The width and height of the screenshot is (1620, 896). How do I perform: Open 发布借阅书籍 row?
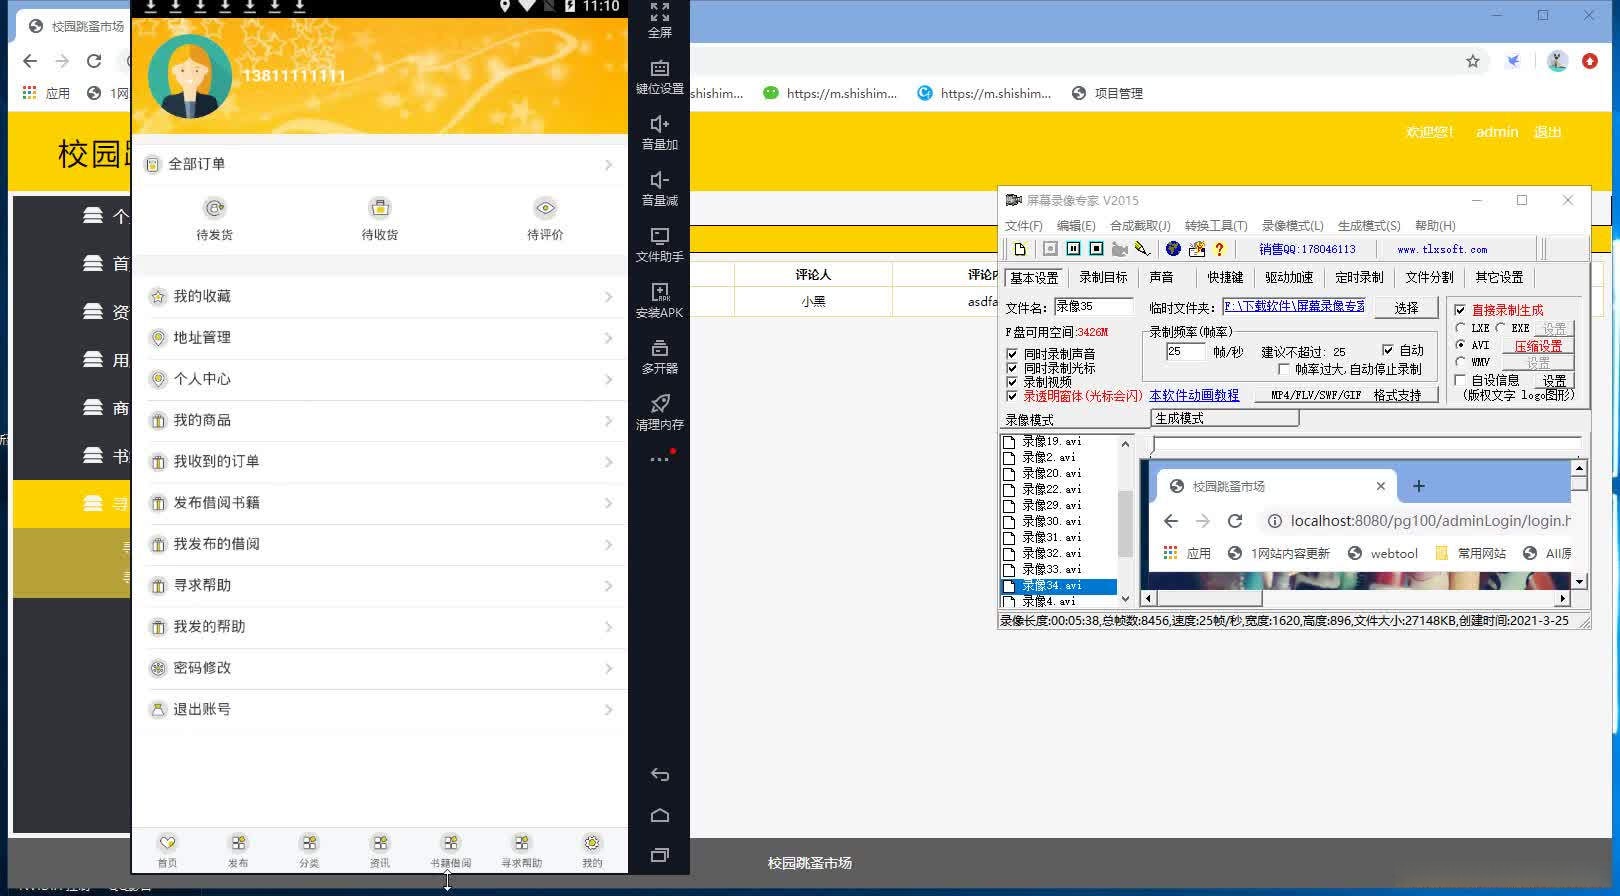pos(380,502)
